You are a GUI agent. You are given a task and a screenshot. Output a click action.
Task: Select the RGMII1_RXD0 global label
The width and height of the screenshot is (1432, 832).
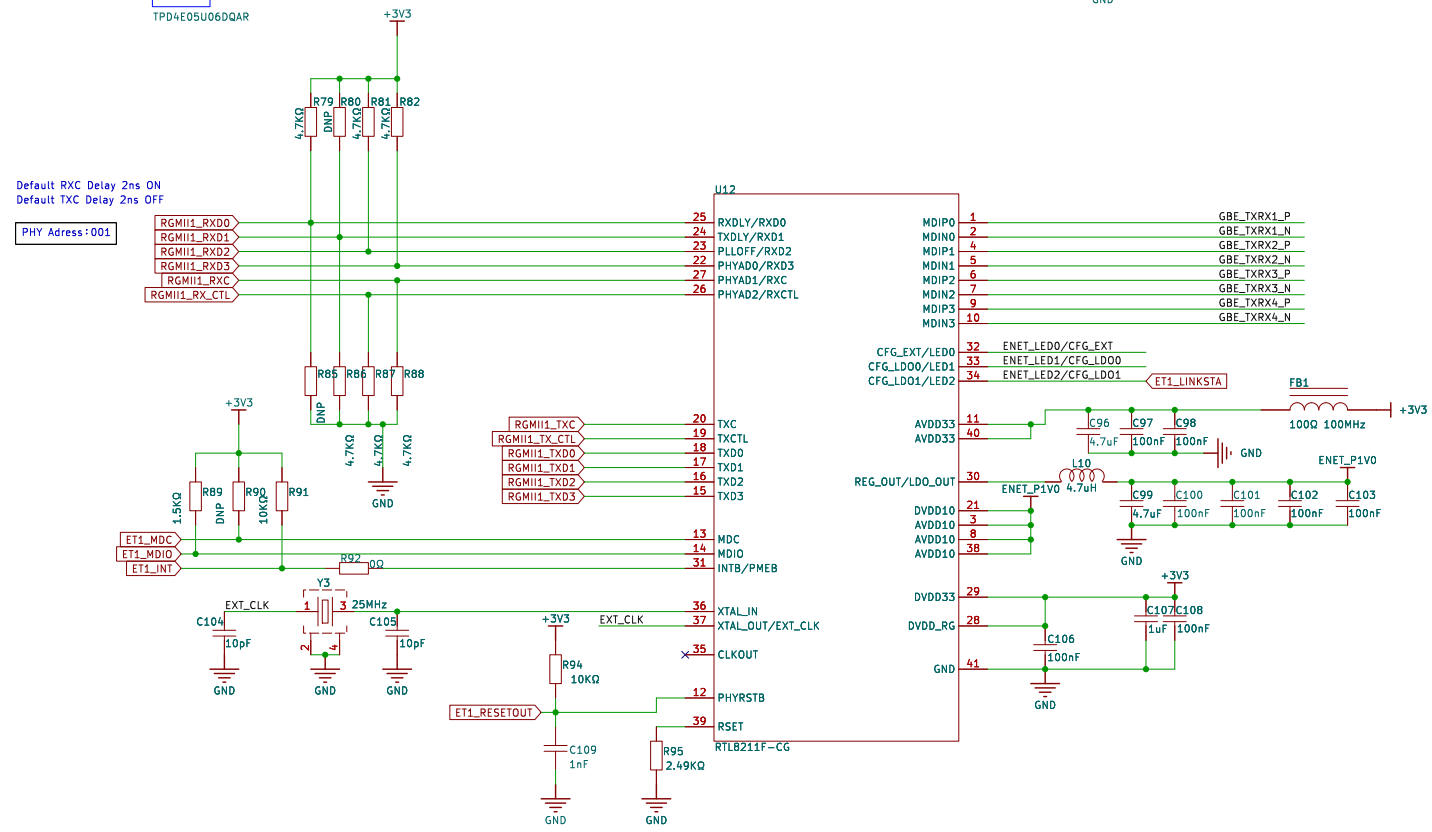197,222
